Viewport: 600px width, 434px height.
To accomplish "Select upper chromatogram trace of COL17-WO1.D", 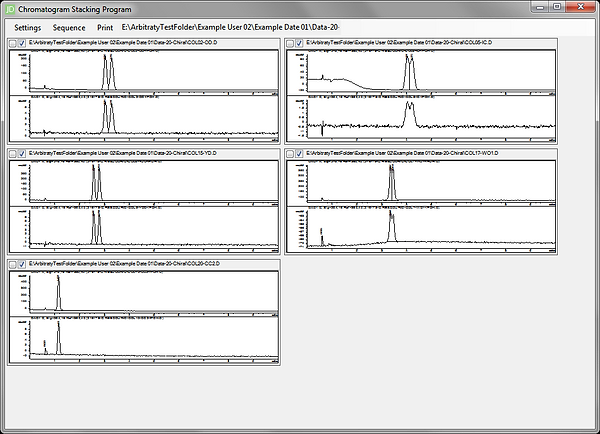I will [x=421, y=183].
